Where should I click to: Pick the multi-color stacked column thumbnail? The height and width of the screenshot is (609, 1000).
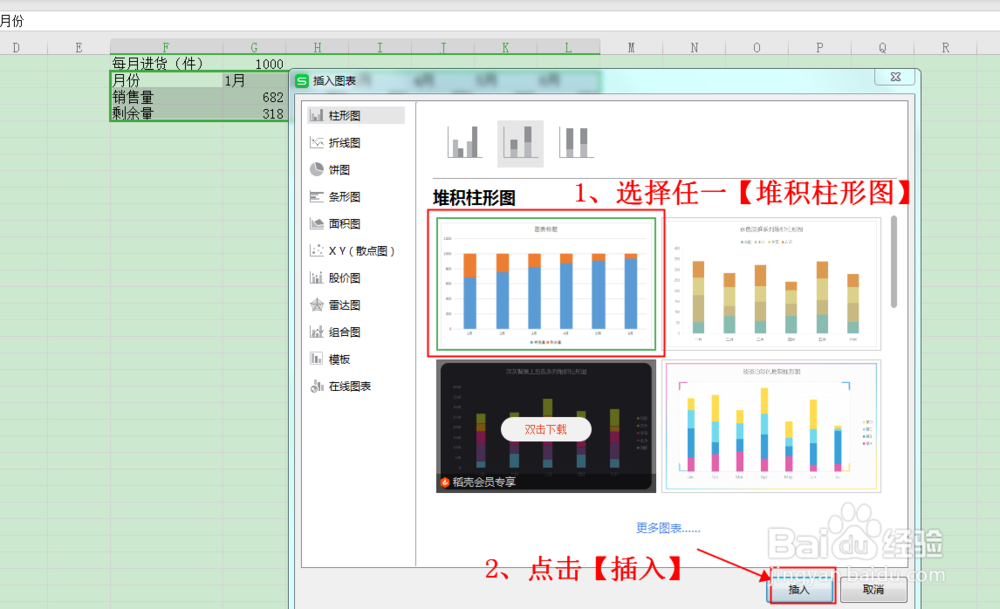click(772, 284)
